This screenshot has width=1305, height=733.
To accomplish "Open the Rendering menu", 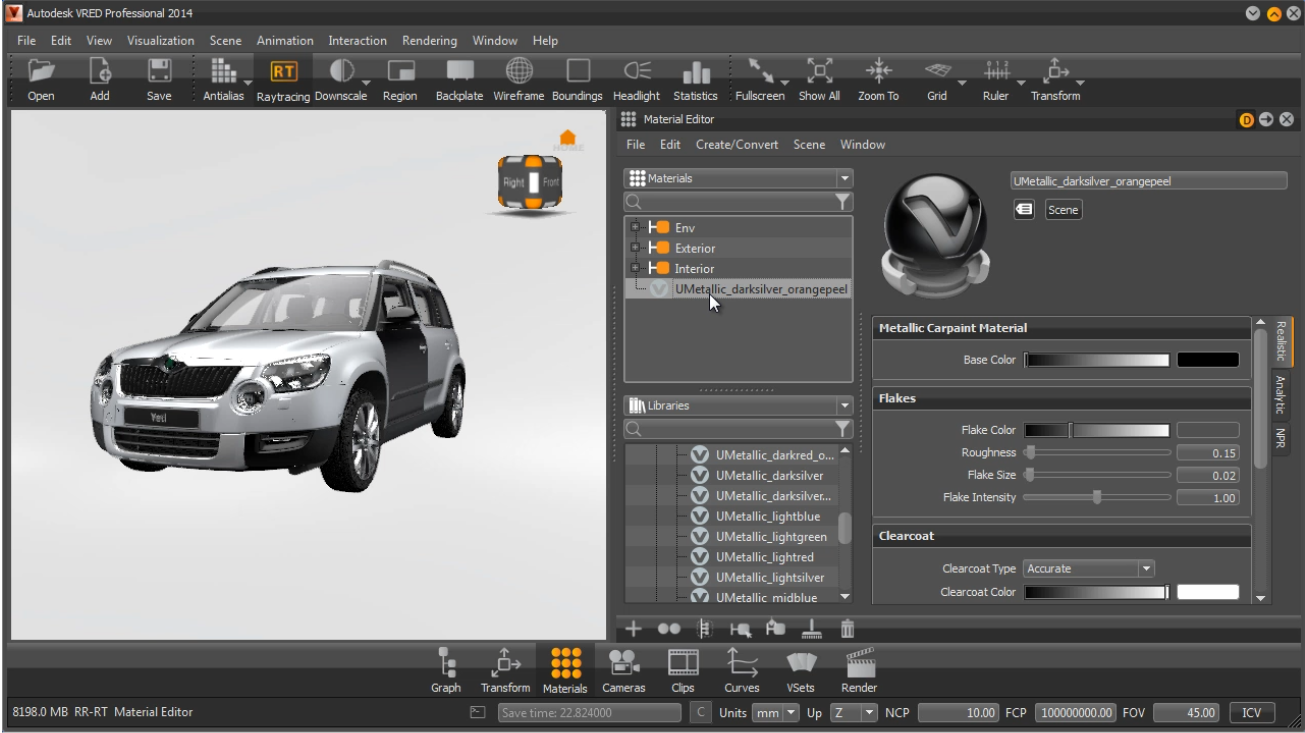I will pos(430,41).
